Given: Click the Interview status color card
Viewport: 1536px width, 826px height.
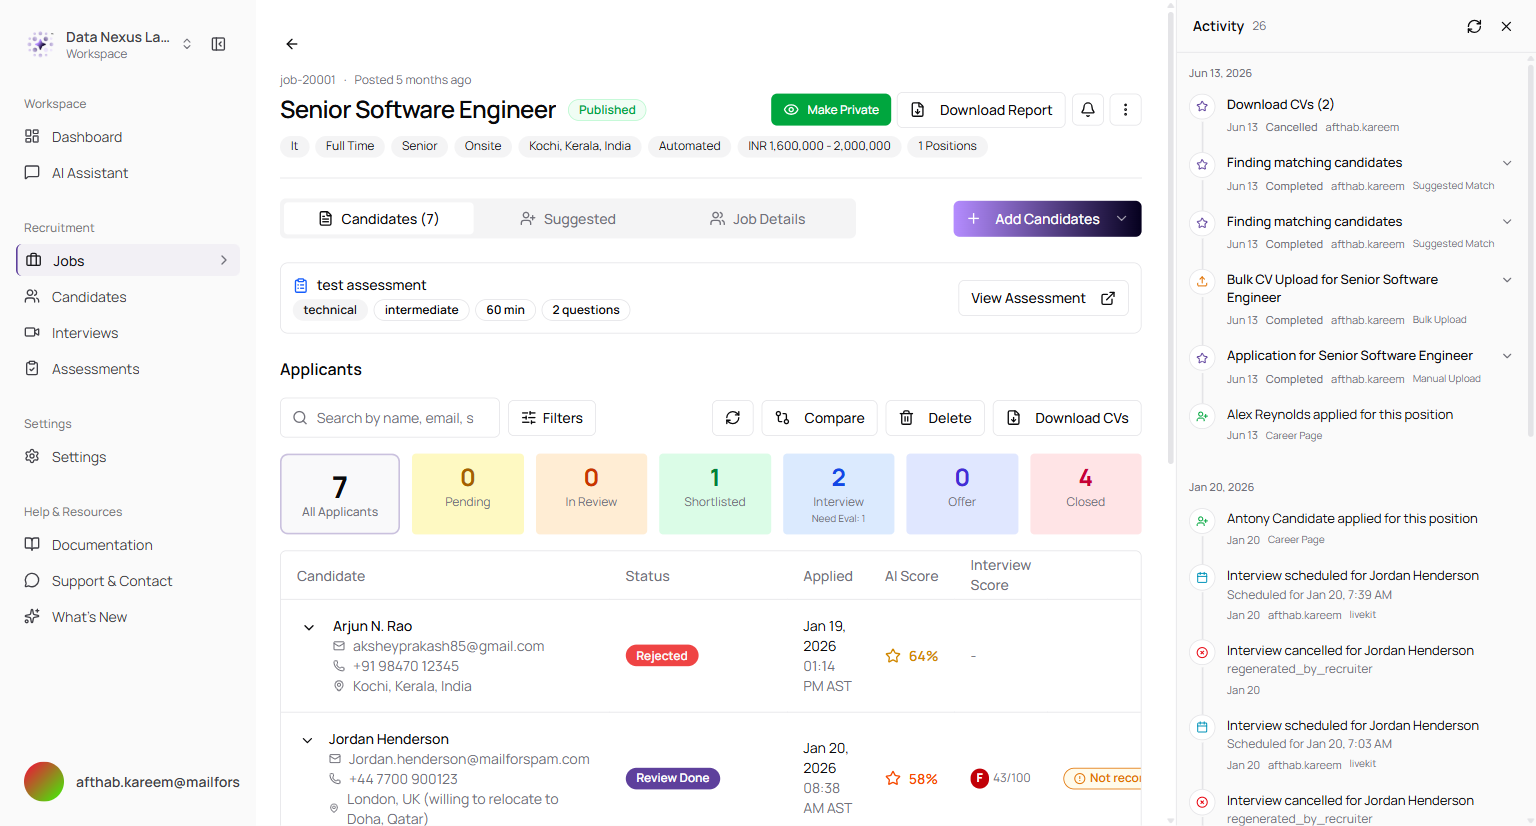Looking at the screenshot, I should tap(838, 494).
